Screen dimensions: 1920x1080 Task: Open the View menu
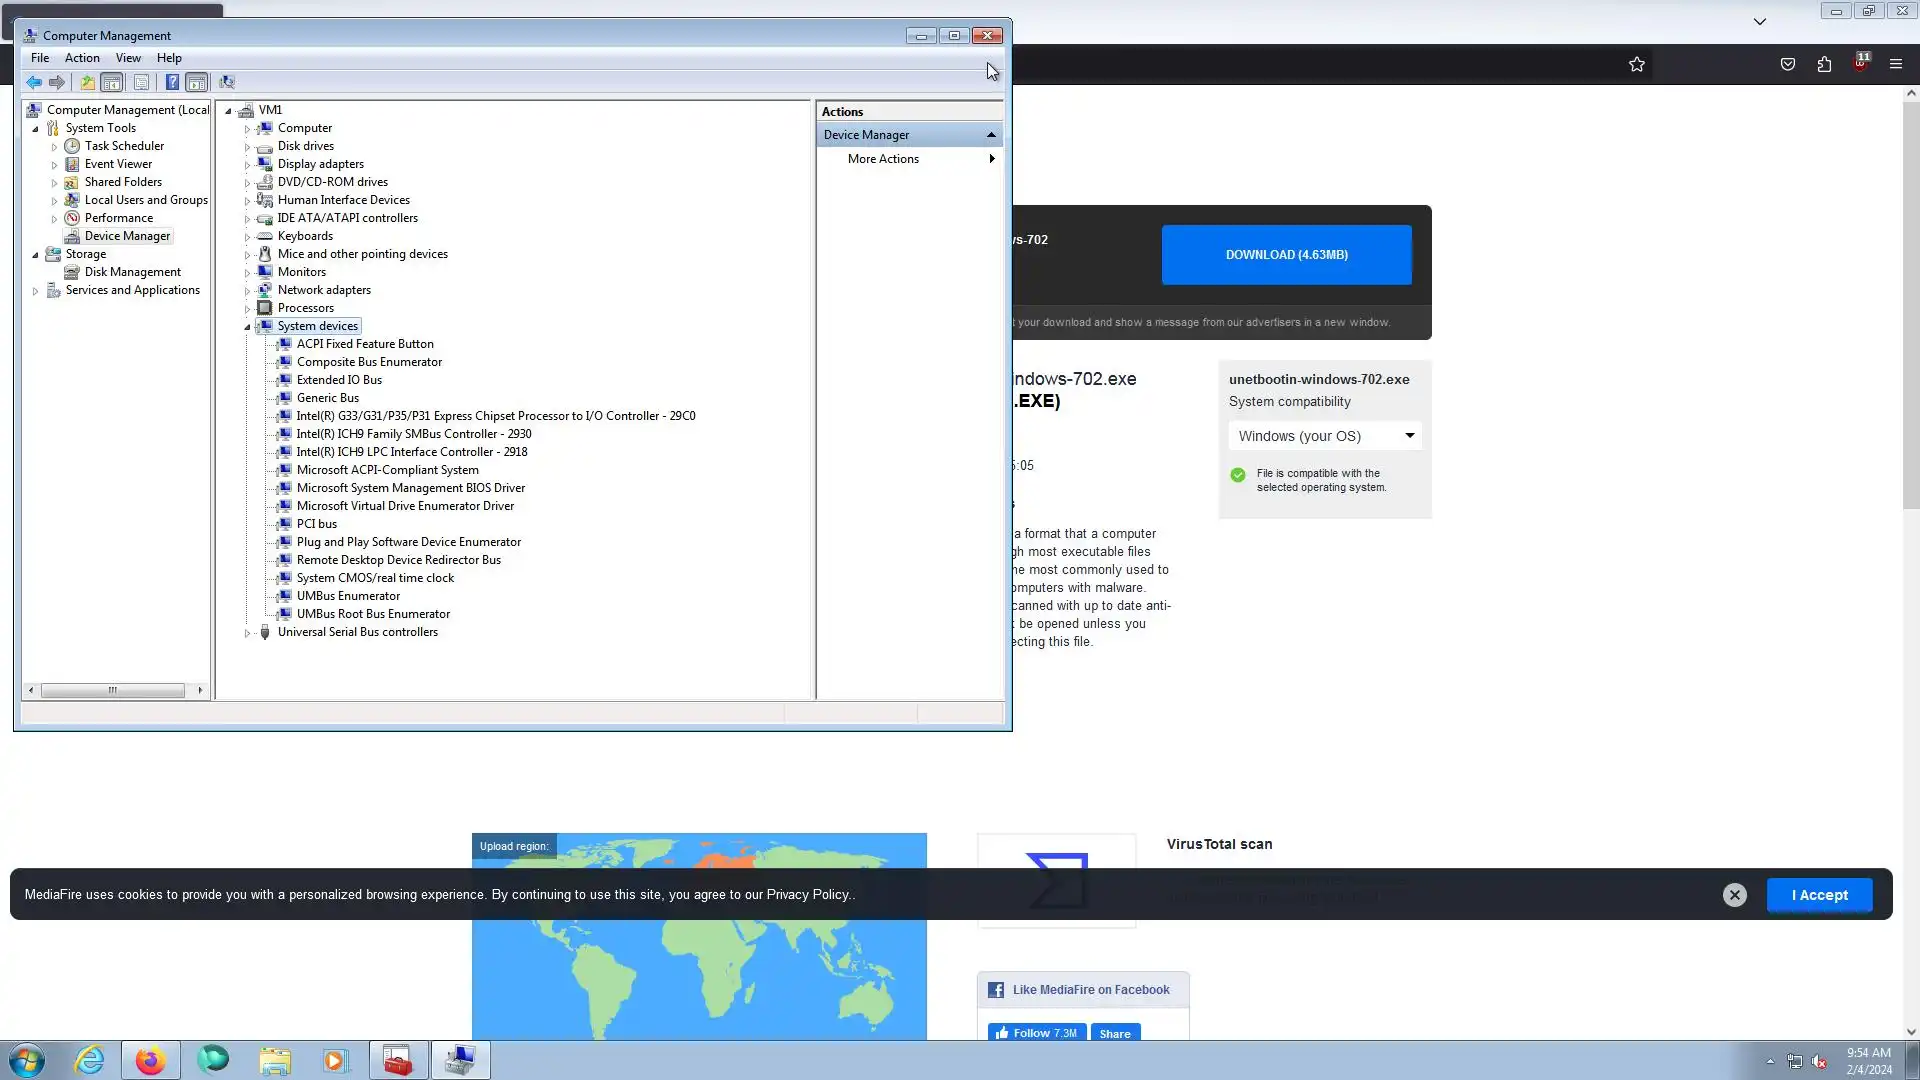click(128, 58)
